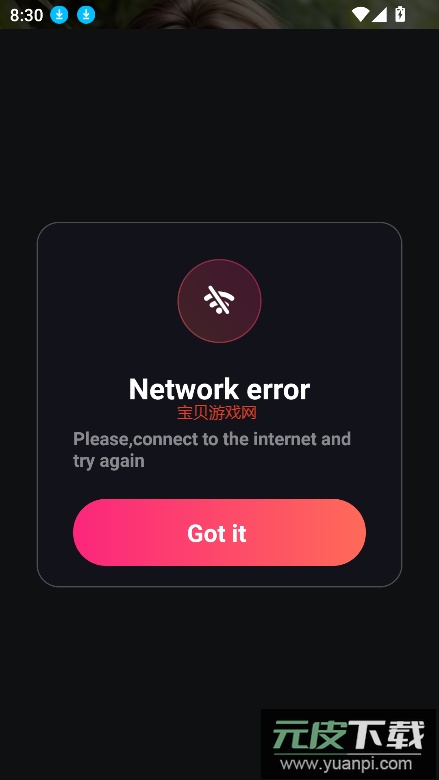439x780 pixels.
Task: Tap the second download notification icon
Action: pyautogui.click(x=86, y=15)
